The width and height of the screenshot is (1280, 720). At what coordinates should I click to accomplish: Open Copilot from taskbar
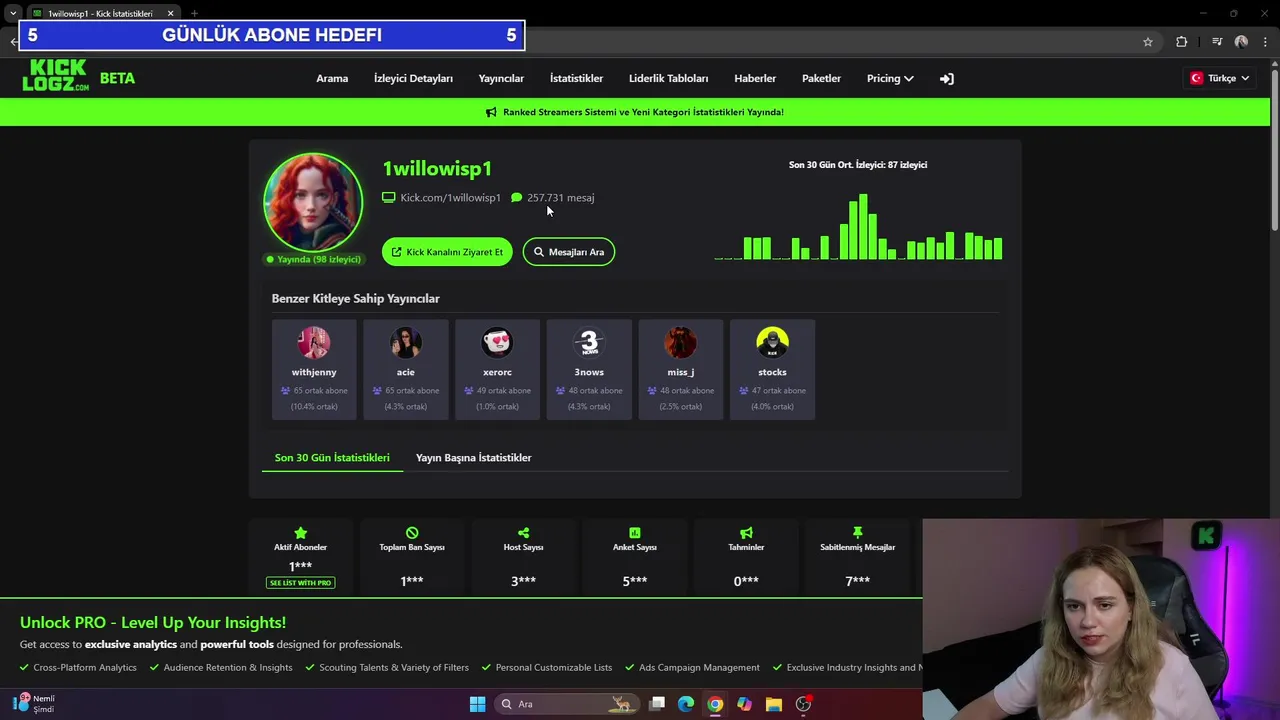click(744, 704)
